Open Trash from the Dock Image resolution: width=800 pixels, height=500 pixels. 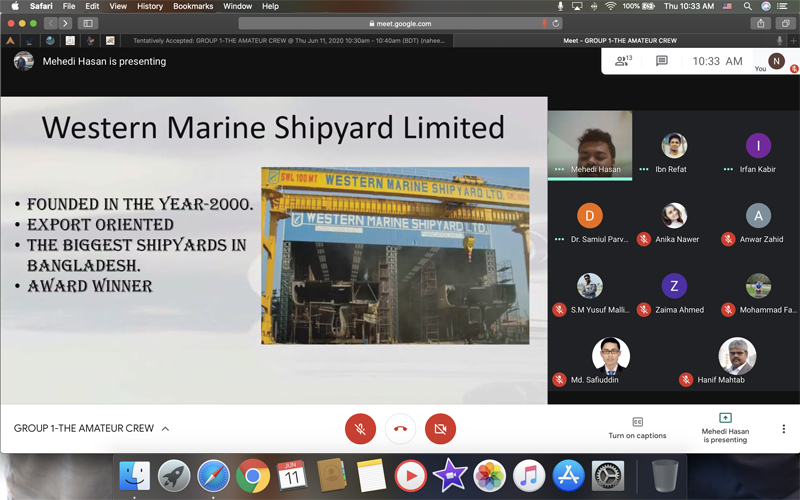click(665, 476)
